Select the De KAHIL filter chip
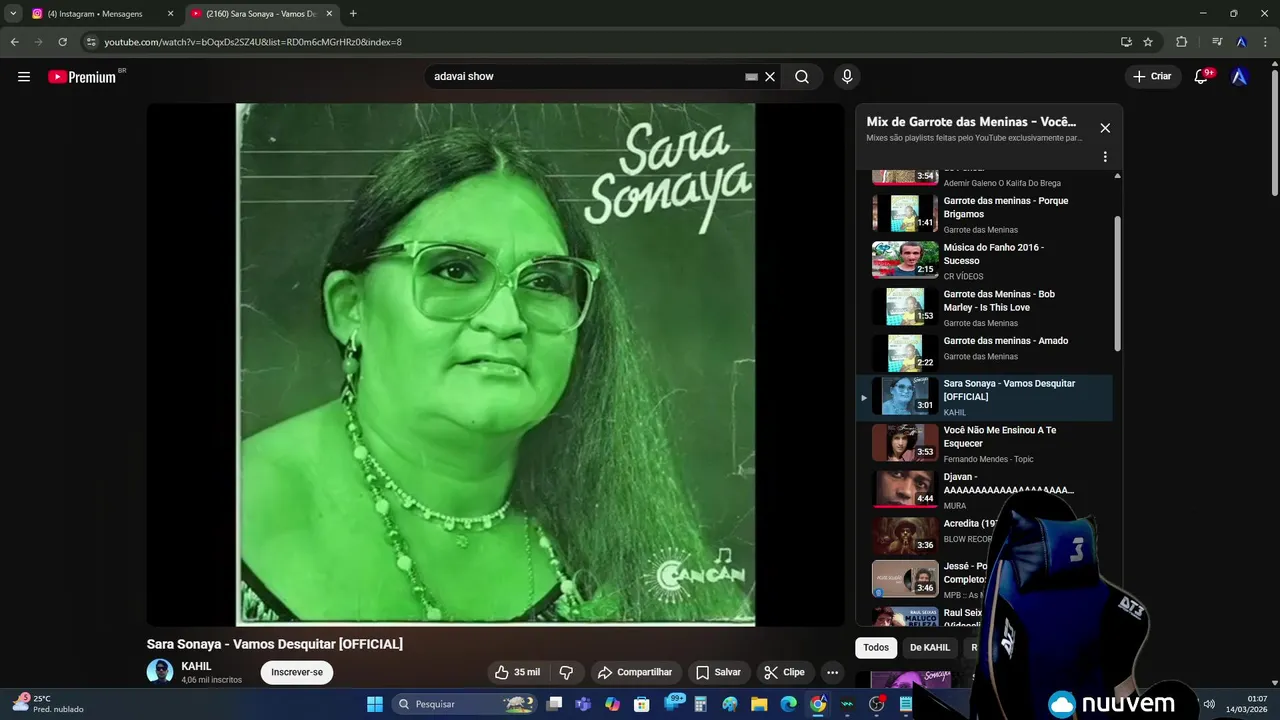The image size is (1280, 720). [930, 648]
